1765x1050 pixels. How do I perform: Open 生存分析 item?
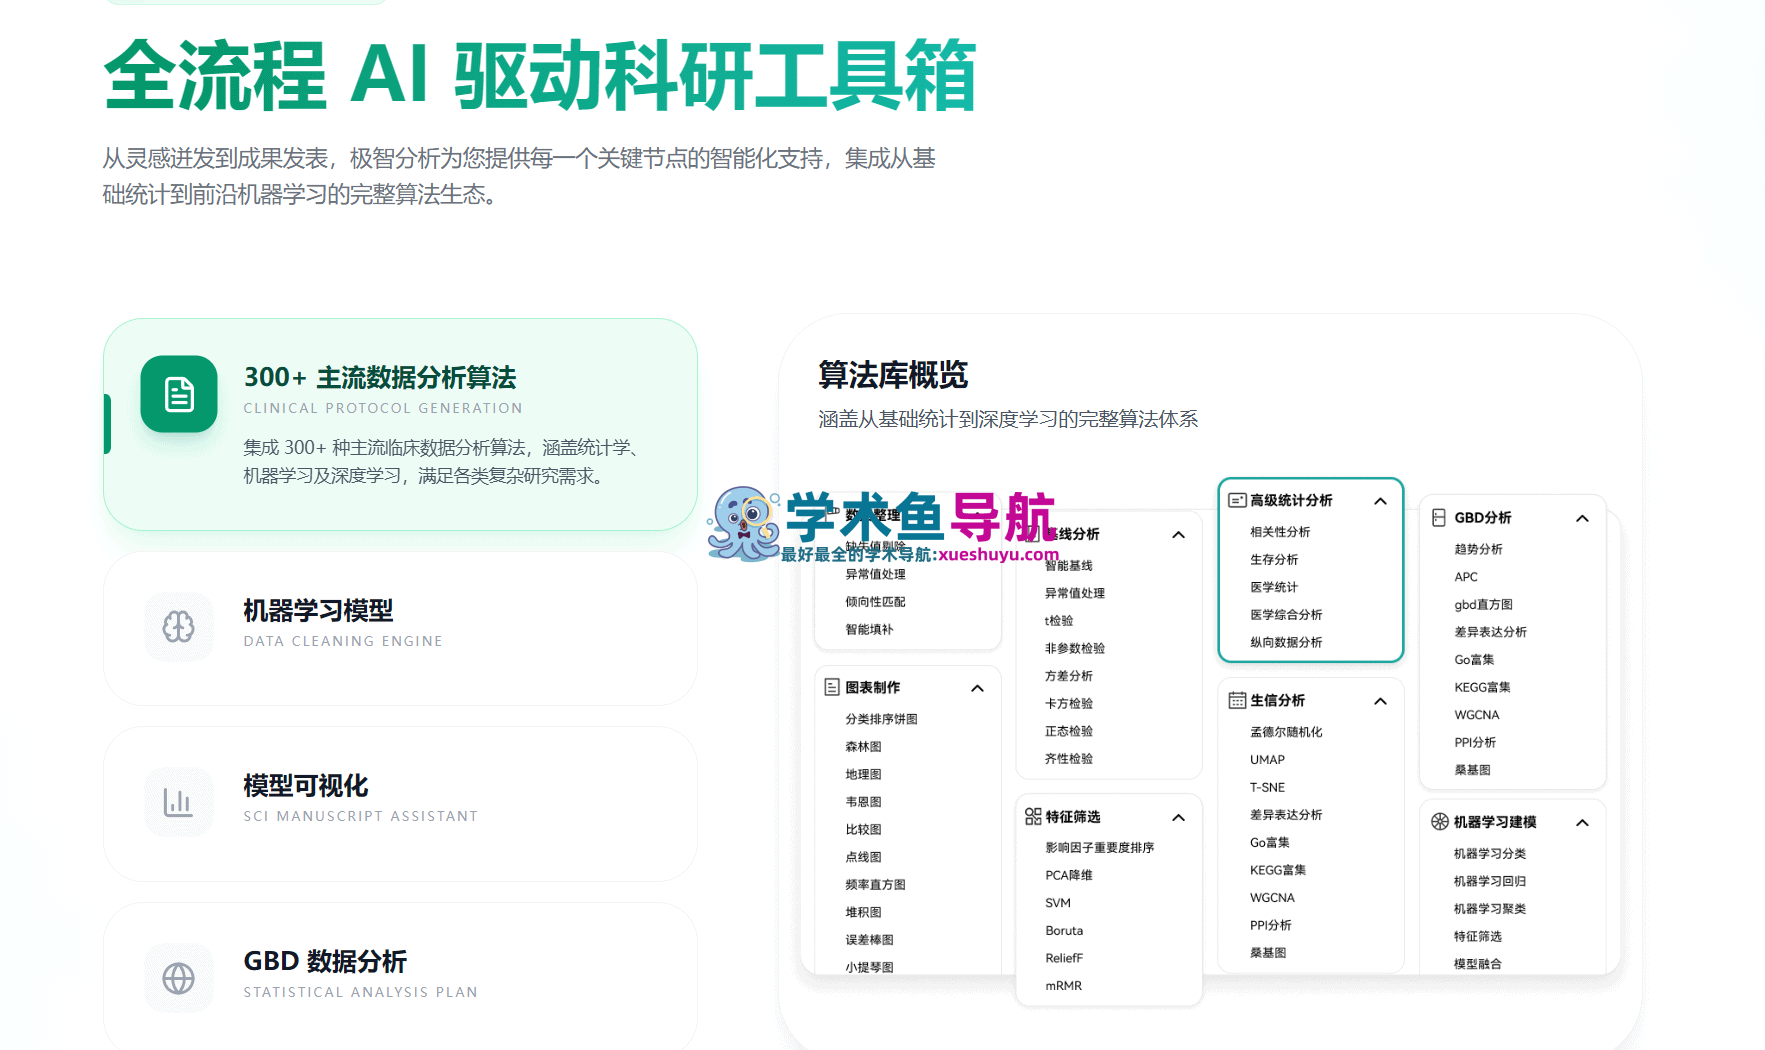(x=1274, y=559)
